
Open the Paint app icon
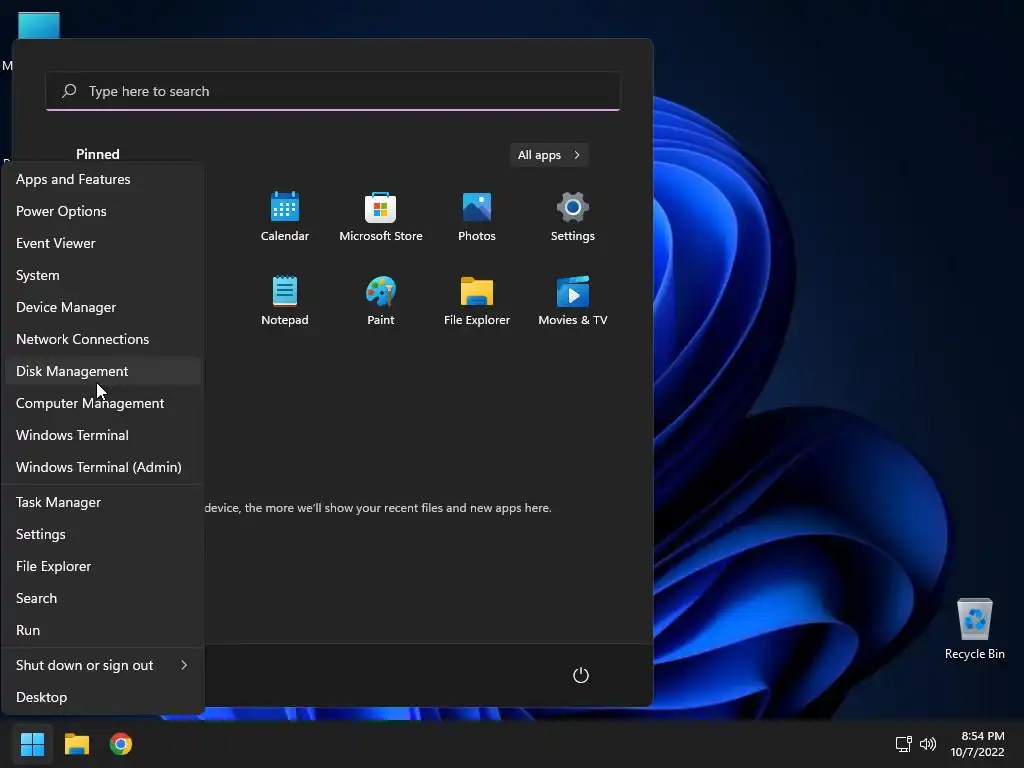pyautogui.click(x=381, y=291)
